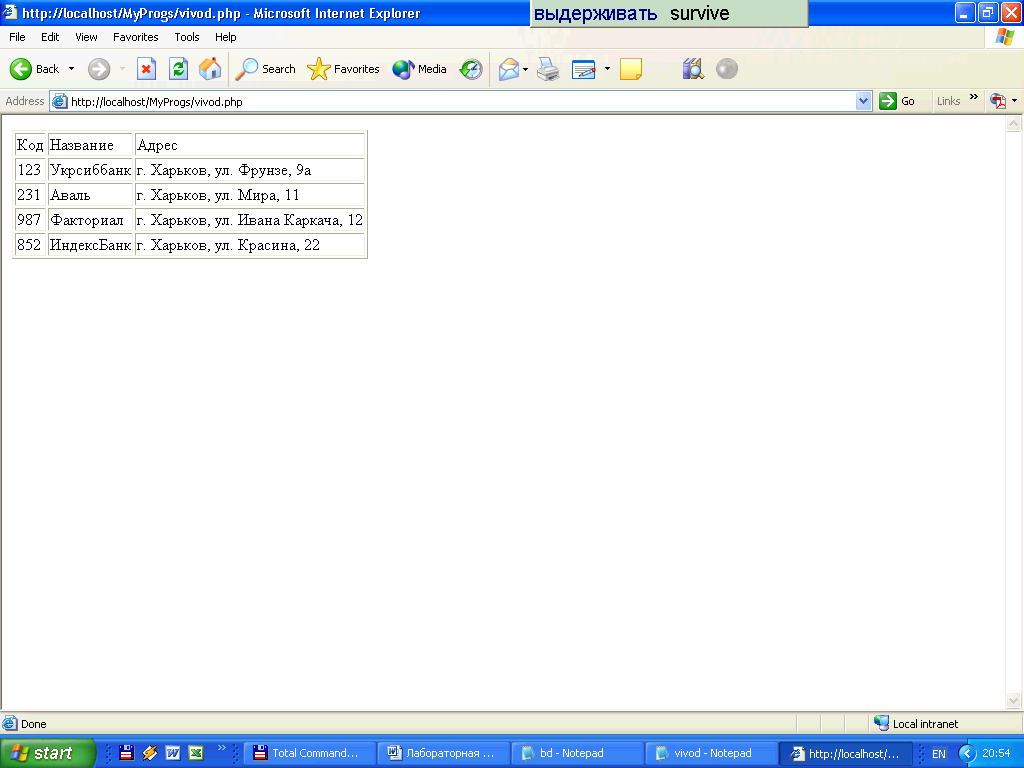This screenshot has height=768, width=1024.
Task: Expand the Edit button dropdown arrow
Action: (607, 69)
